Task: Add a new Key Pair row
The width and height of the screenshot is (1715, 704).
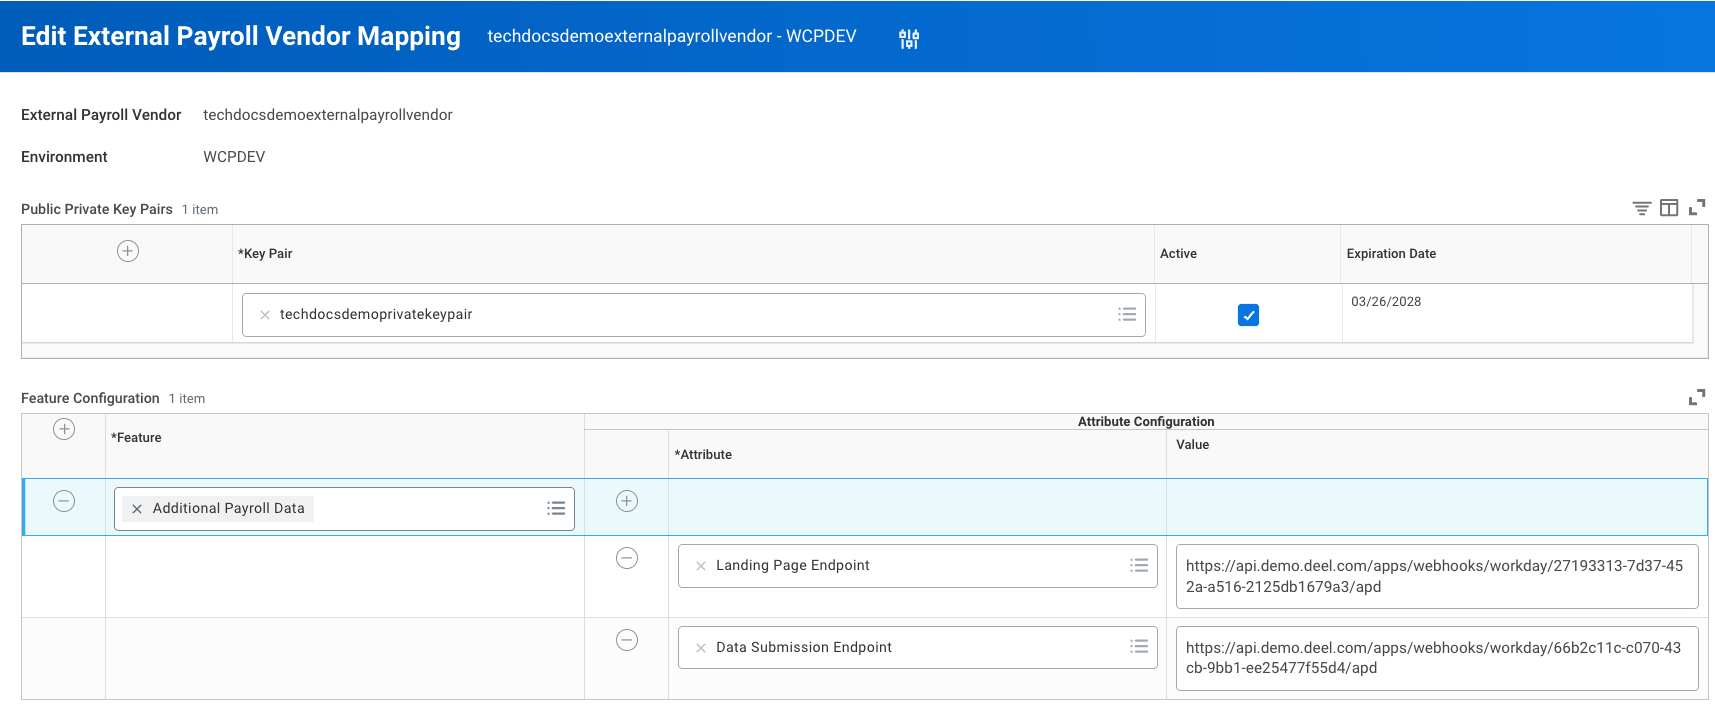Action: [x=128, y=251]
